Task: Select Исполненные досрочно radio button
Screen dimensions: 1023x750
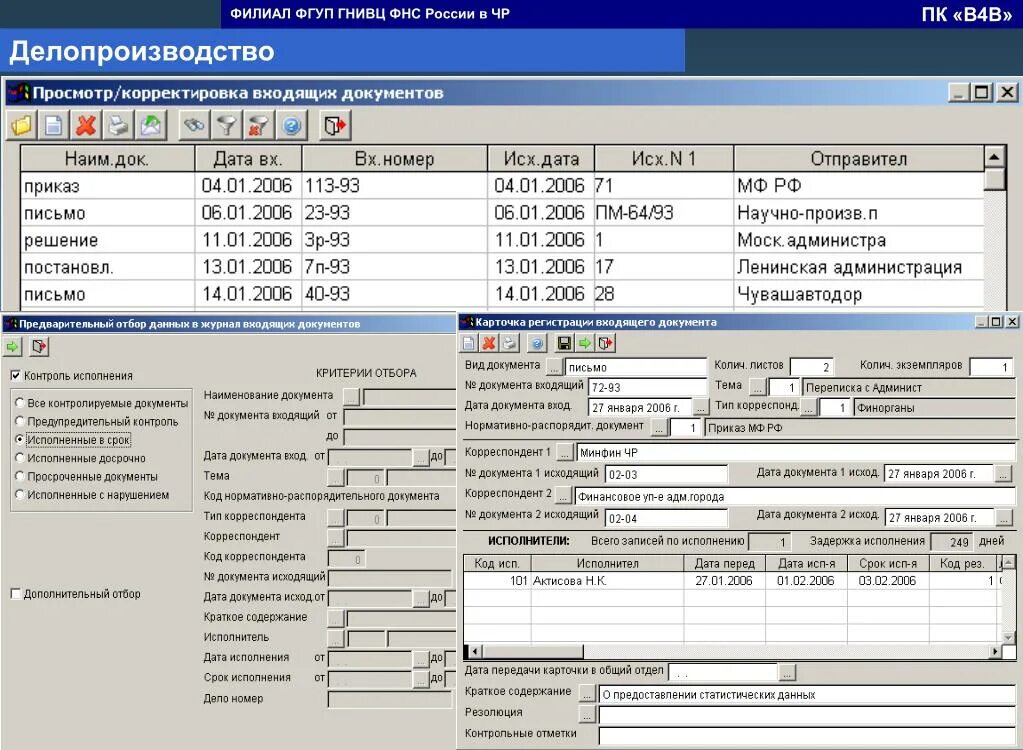Action: (20, 458)
